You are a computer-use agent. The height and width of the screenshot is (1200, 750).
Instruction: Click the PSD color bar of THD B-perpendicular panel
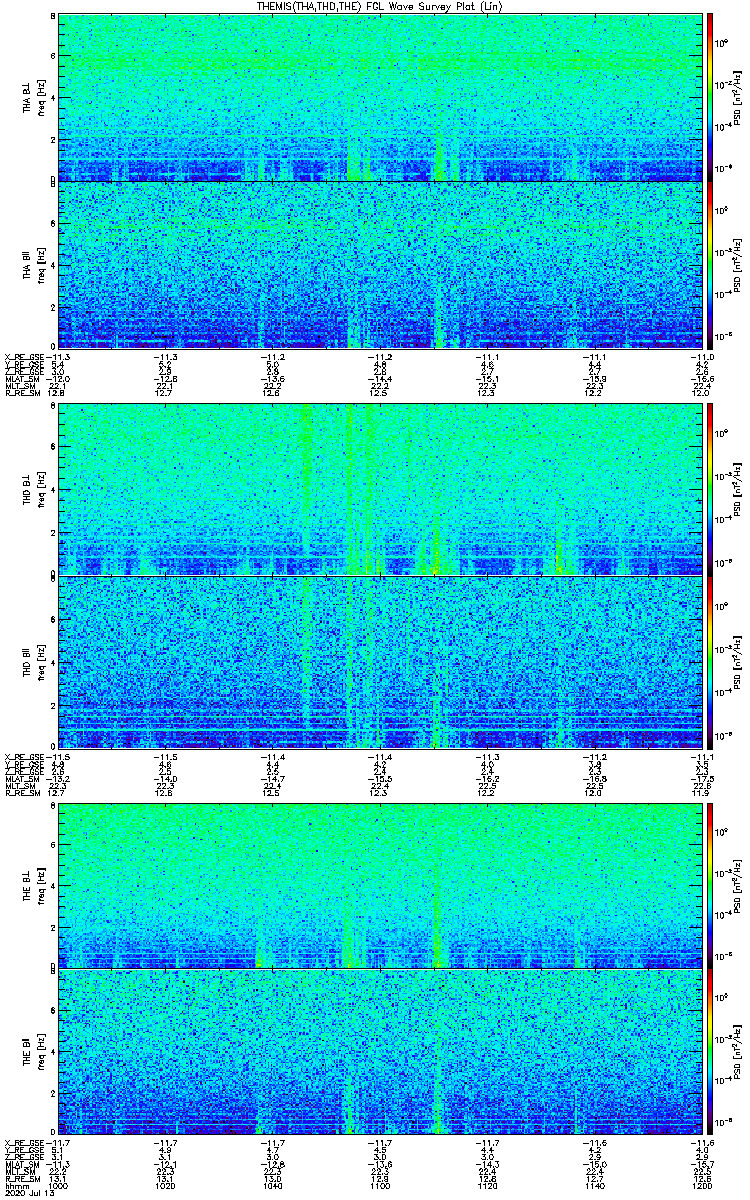click(x=711, y=488)
